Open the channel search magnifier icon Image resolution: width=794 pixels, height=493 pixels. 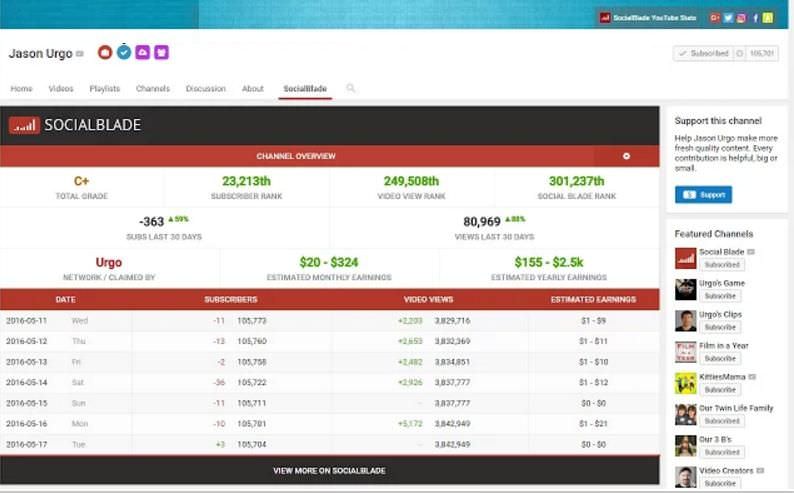(x=350, y=88)
